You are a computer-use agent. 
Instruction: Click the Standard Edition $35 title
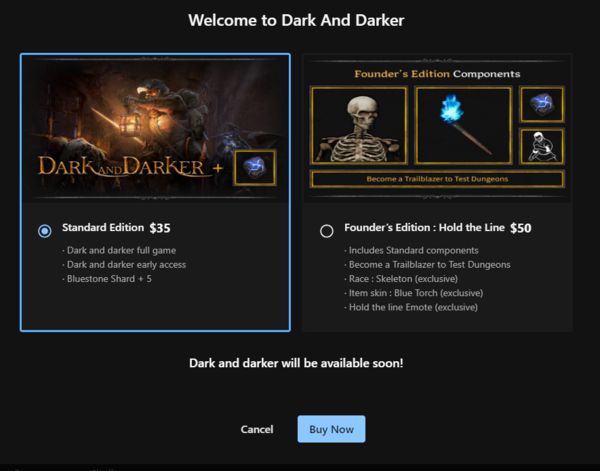[116, 228]
